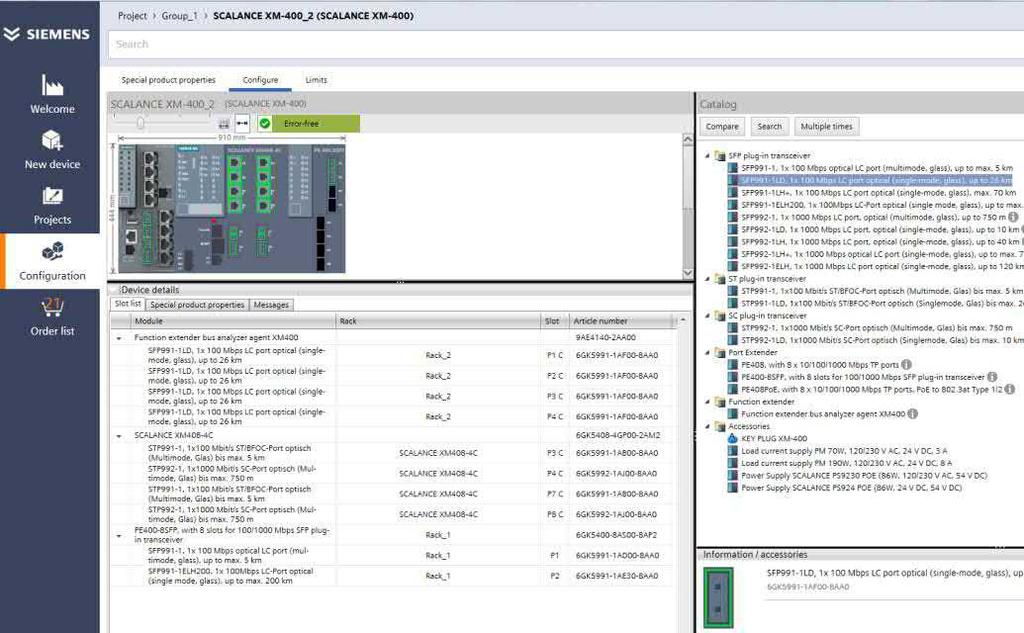
Task: Open the Messages tab
Action: coord(271,304)
